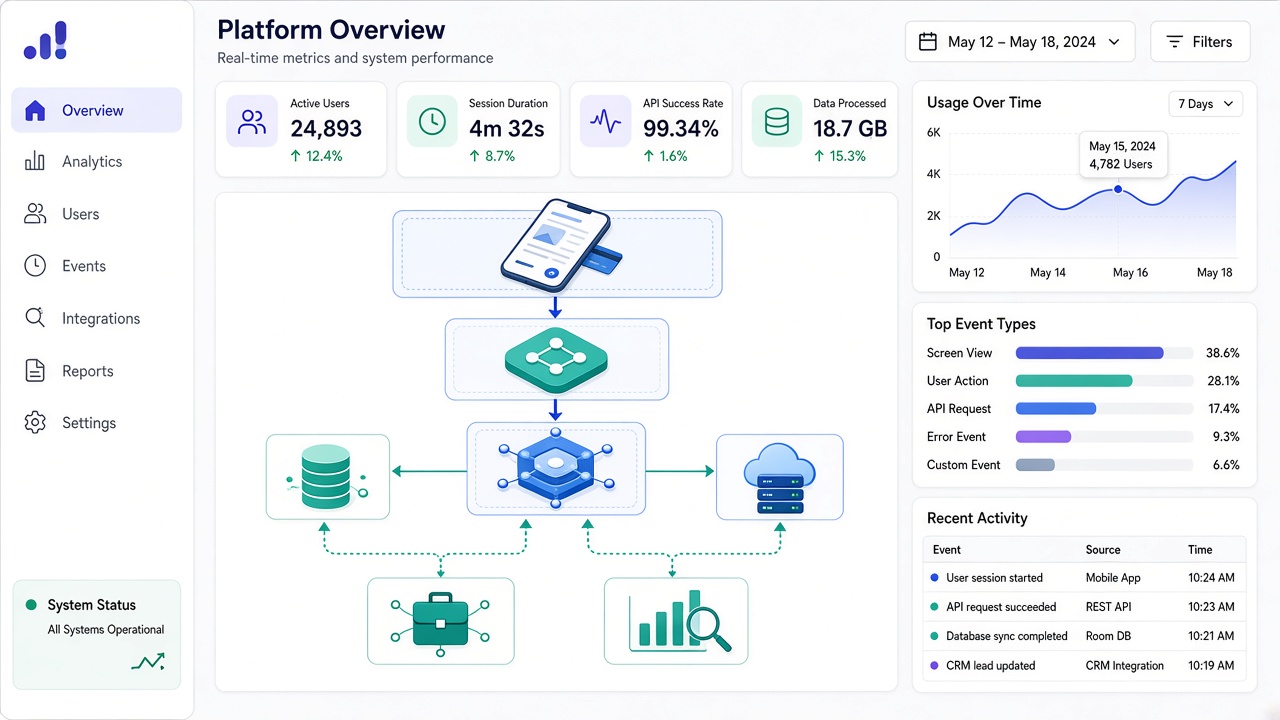
Task: Open the Analytics bar chart icon
Action: (35, 161)
